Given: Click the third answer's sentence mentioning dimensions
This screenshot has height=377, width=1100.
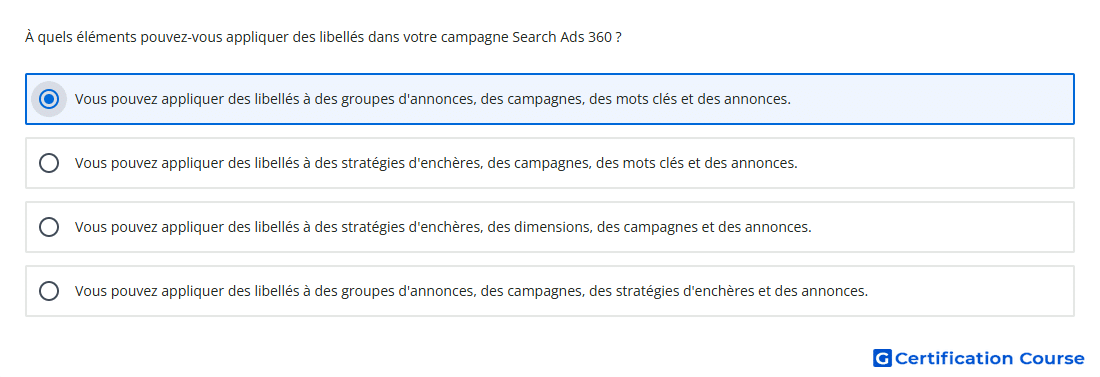Looking at the screenshot, I should (443, 227).
